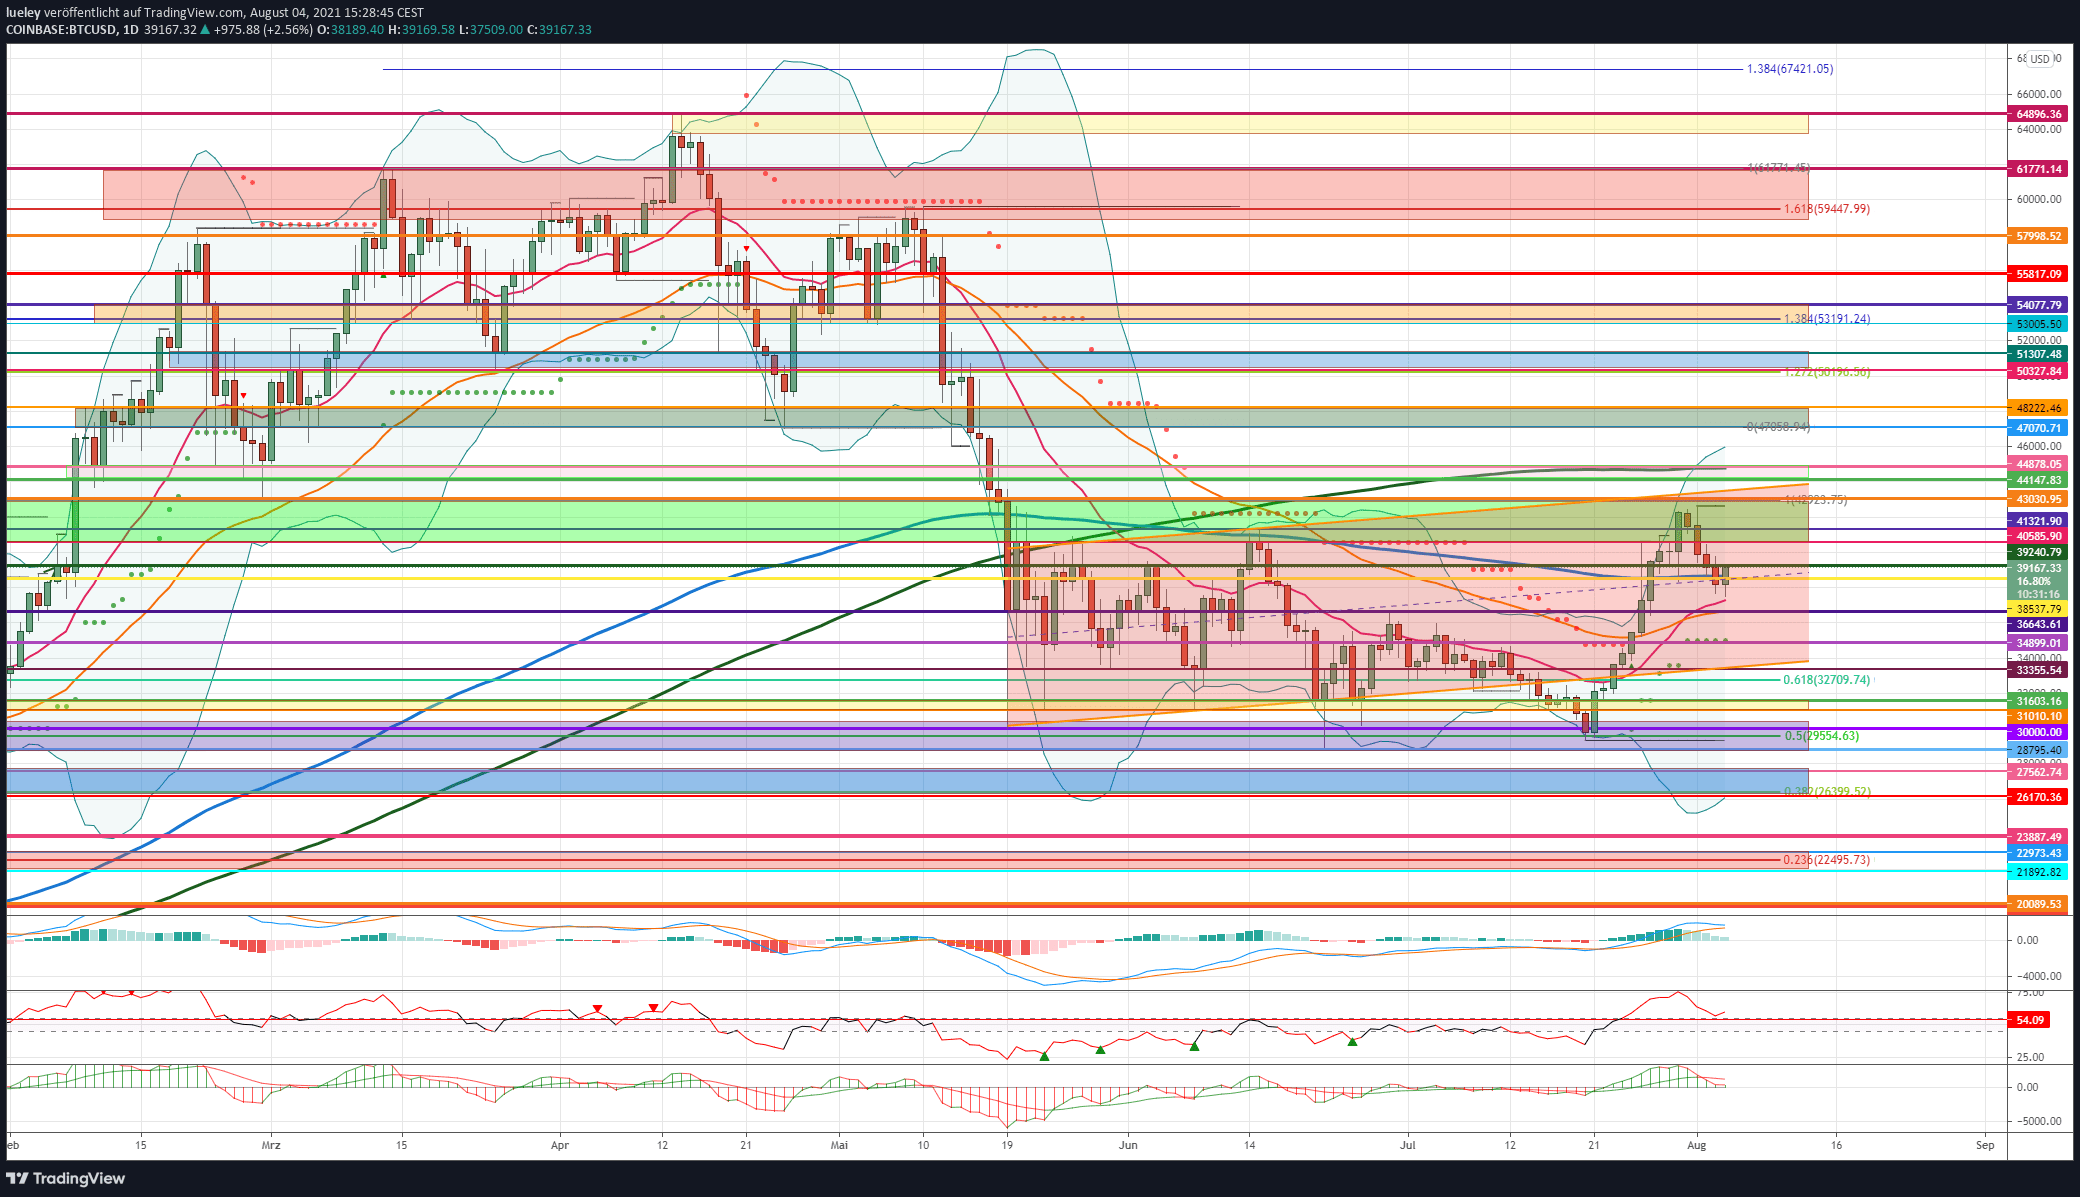Select the 28795.40 price label
This screenshot has height=1197, width=2080.
click(x=2038, y=750)
